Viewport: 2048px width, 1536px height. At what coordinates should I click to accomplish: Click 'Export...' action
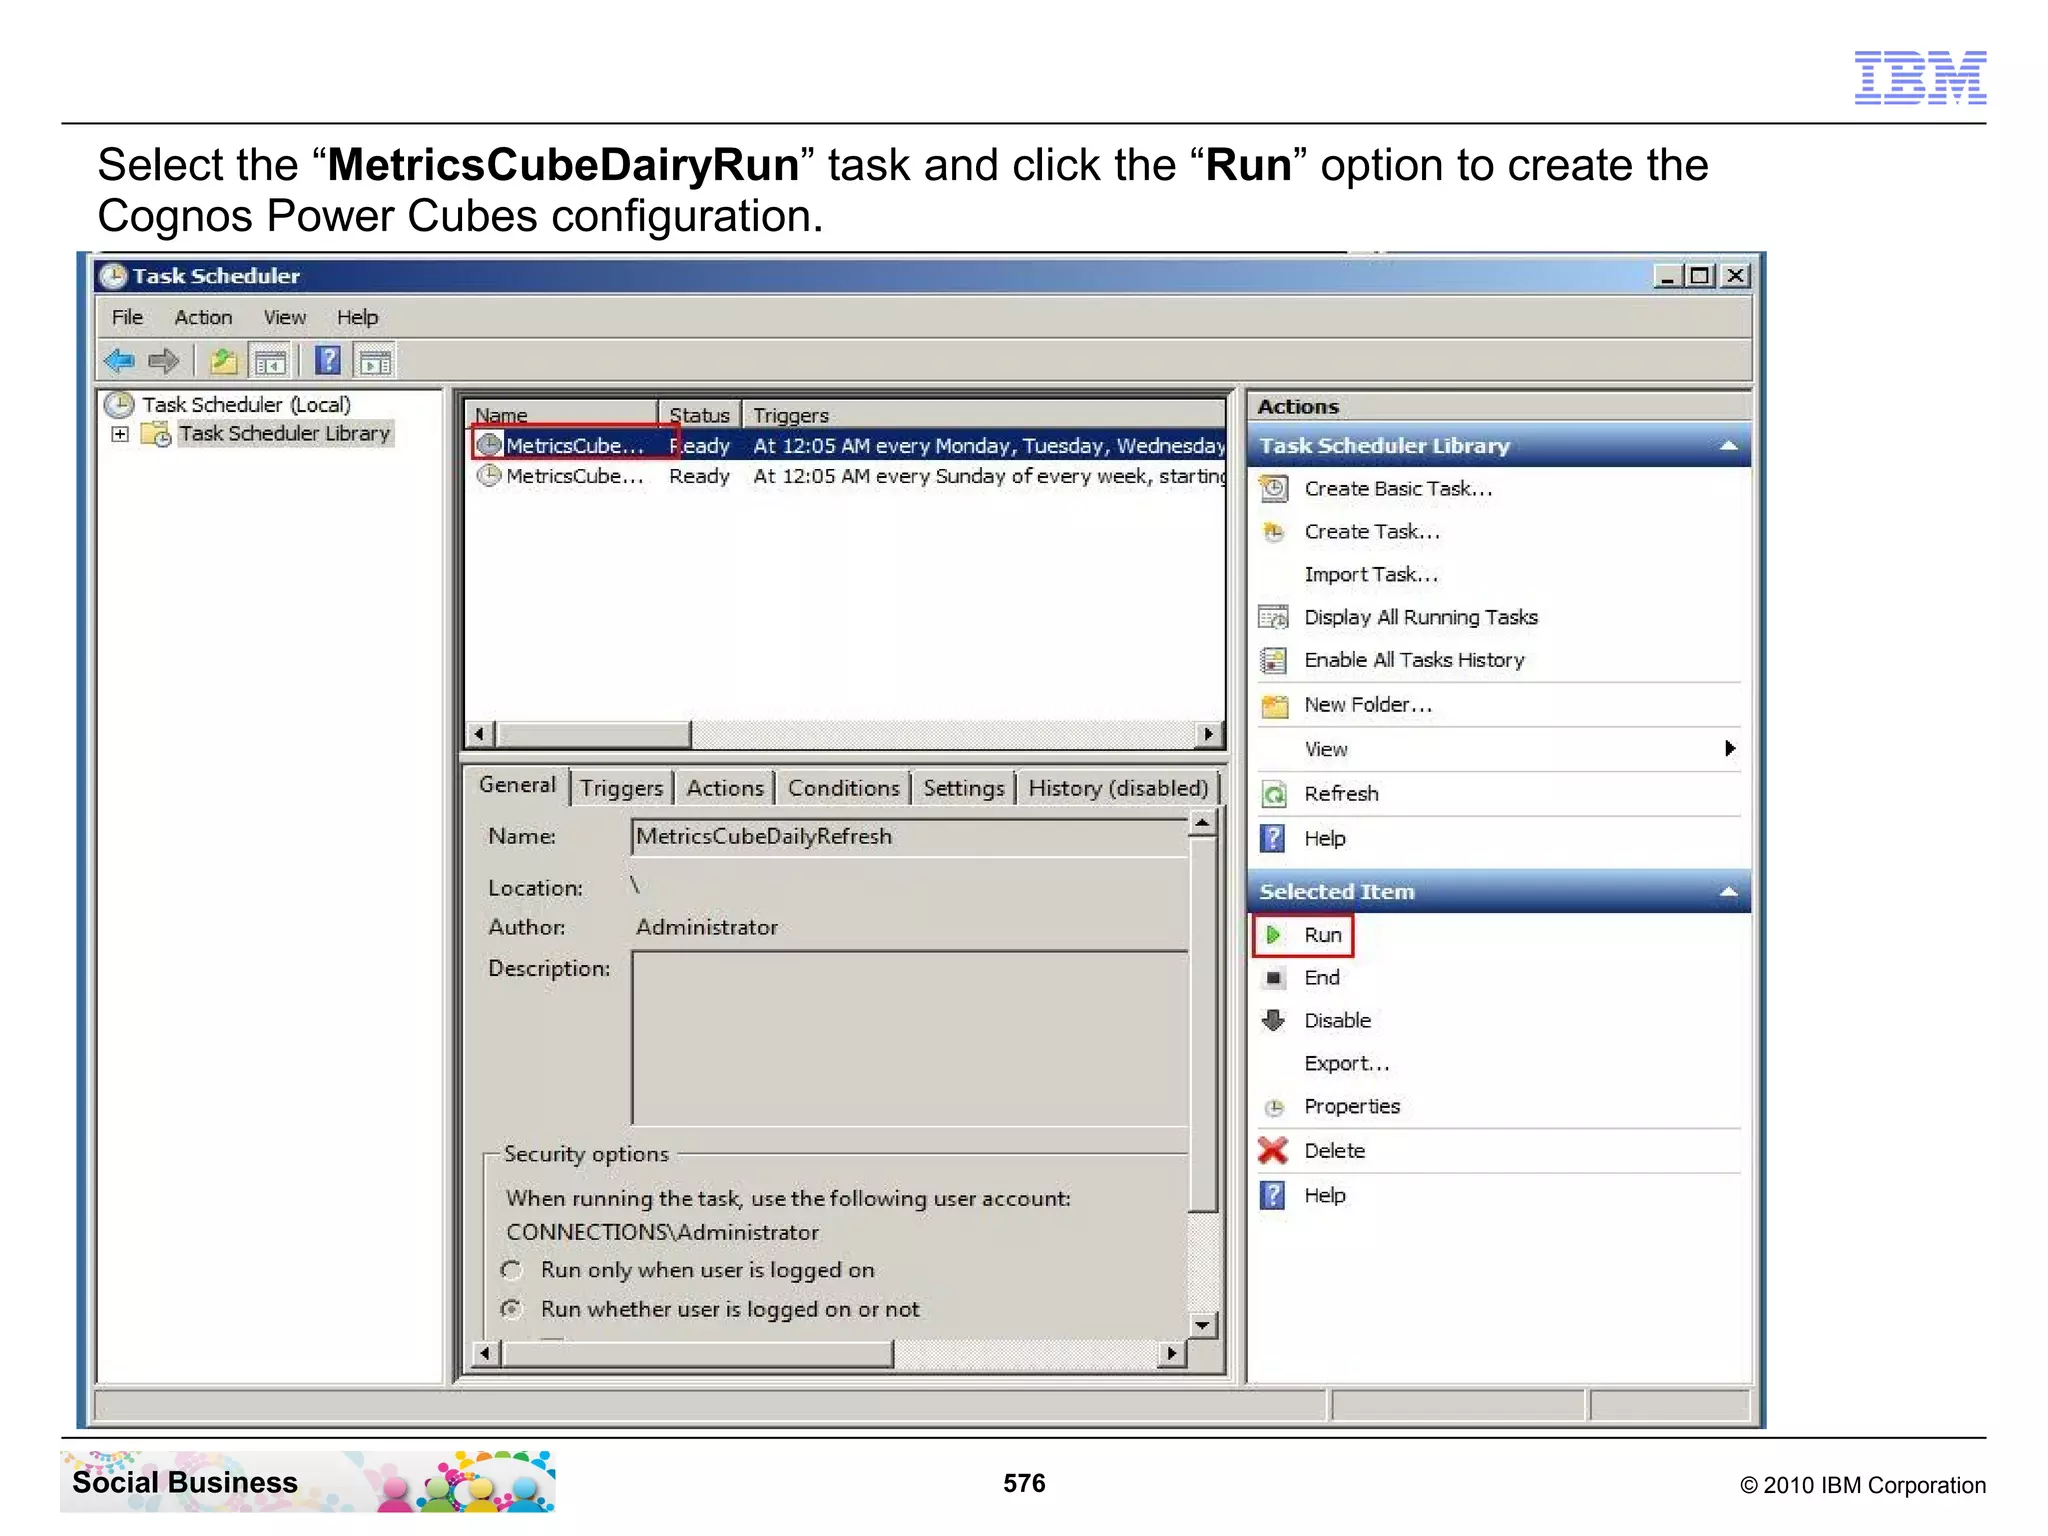pos(1347,1064)
